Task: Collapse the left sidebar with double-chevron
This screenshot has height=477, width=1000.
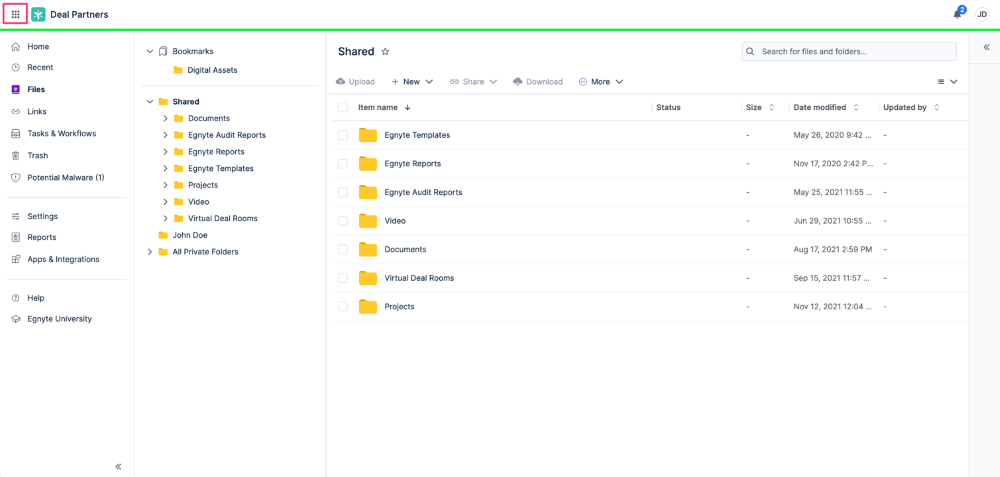Action: tap(118, 466)
